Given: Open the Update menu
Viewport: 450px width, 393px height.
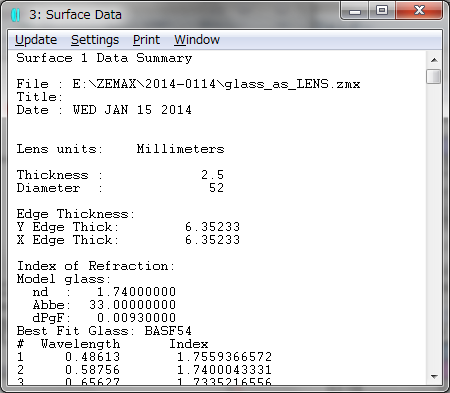Looking at the screenshot, I should click(36, 40).
